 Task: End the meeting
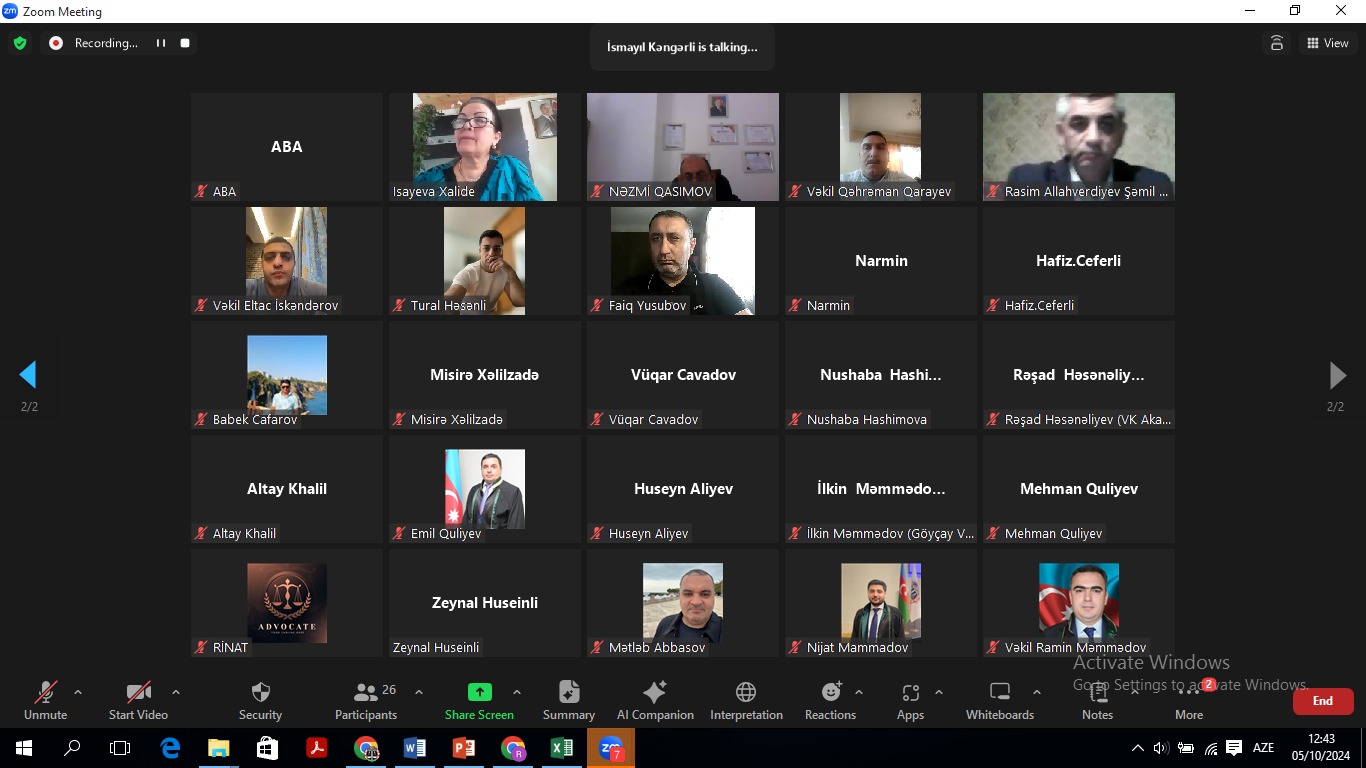[x=1323, y=701]
